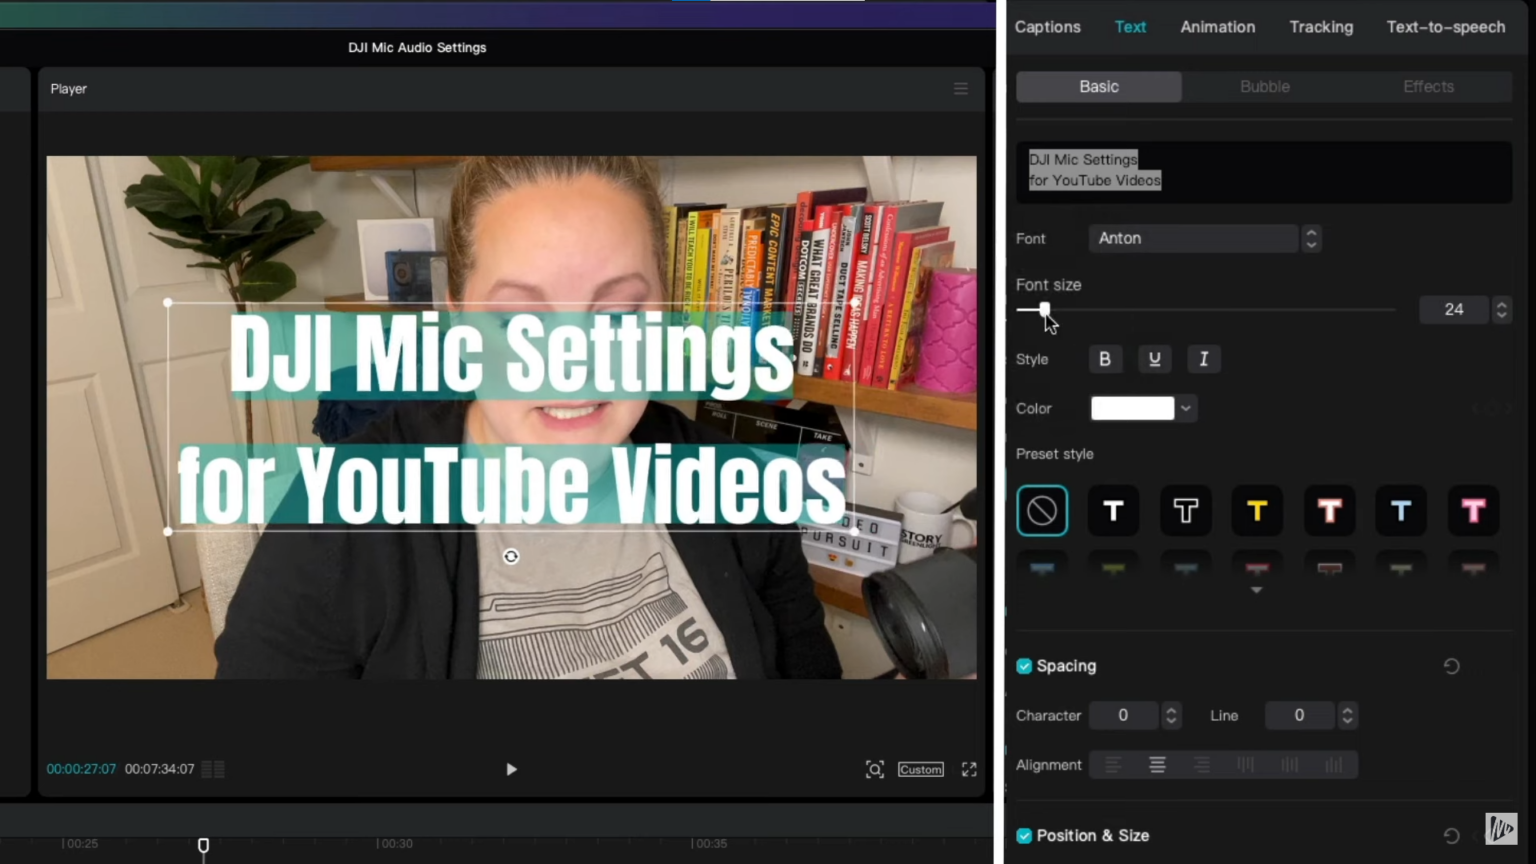This screenshot has height=864, width=1536.
Task: Set text alignment to center
Action: 1157,764
